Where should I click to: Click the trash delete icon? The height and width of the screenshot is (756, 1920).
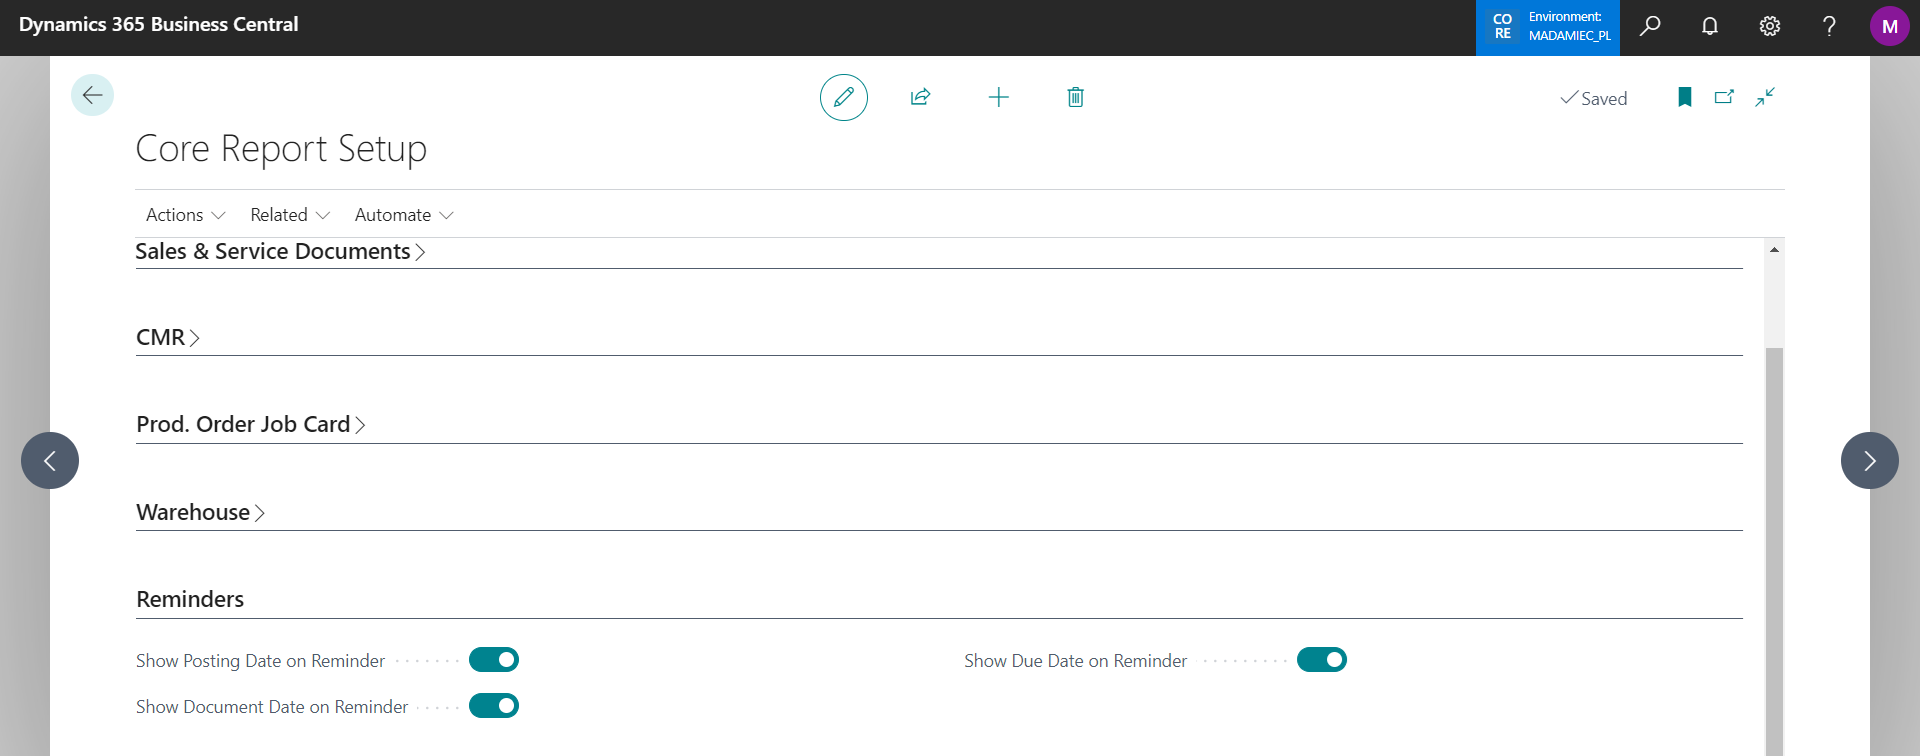point(1075,97)
